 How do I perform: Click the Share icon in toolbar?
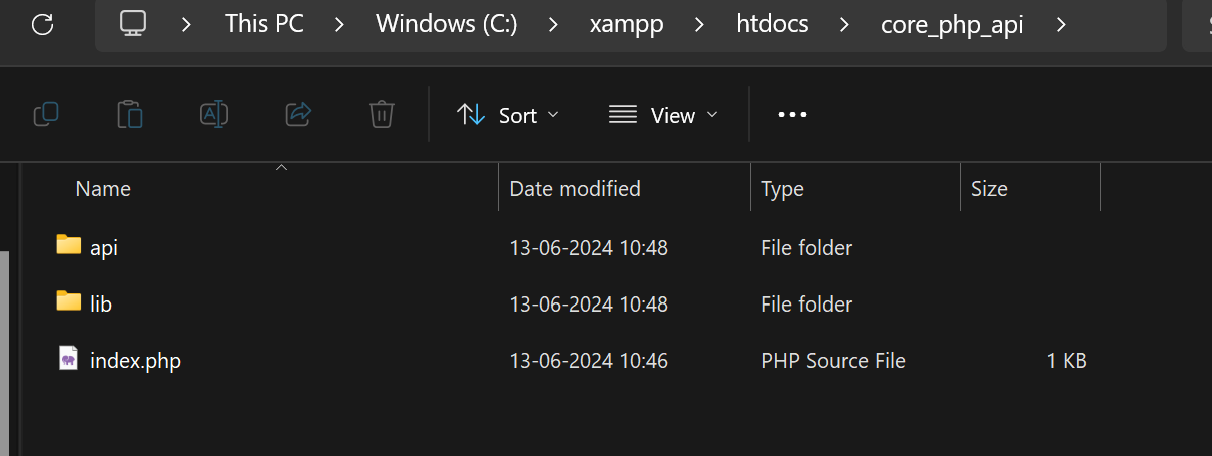point(298,115)
